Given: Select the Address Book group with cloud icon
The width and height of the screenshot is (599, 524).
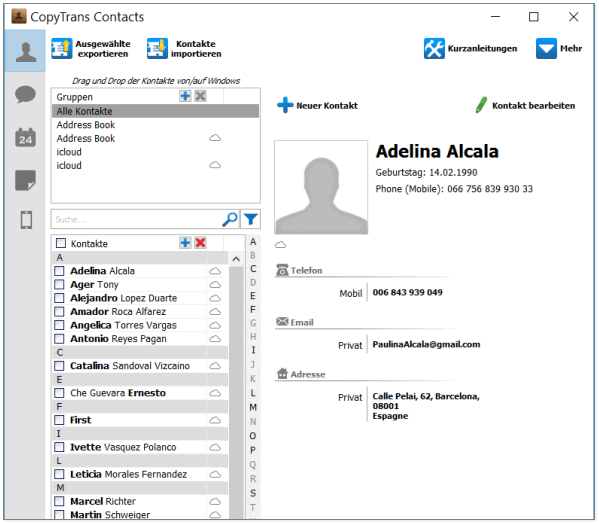Looking at the screenshot, I should [155, 138].
